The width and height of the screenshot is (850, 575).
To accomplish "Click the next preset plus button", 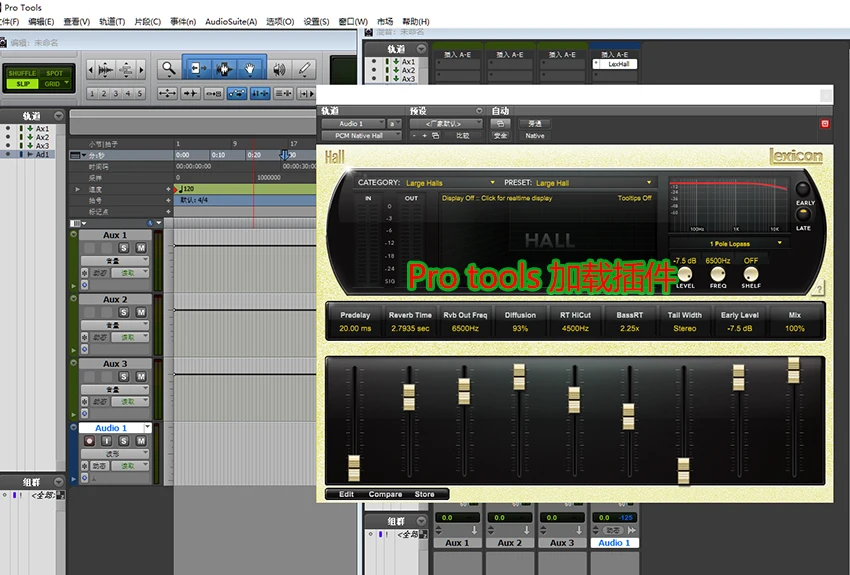I will point(424,135).
